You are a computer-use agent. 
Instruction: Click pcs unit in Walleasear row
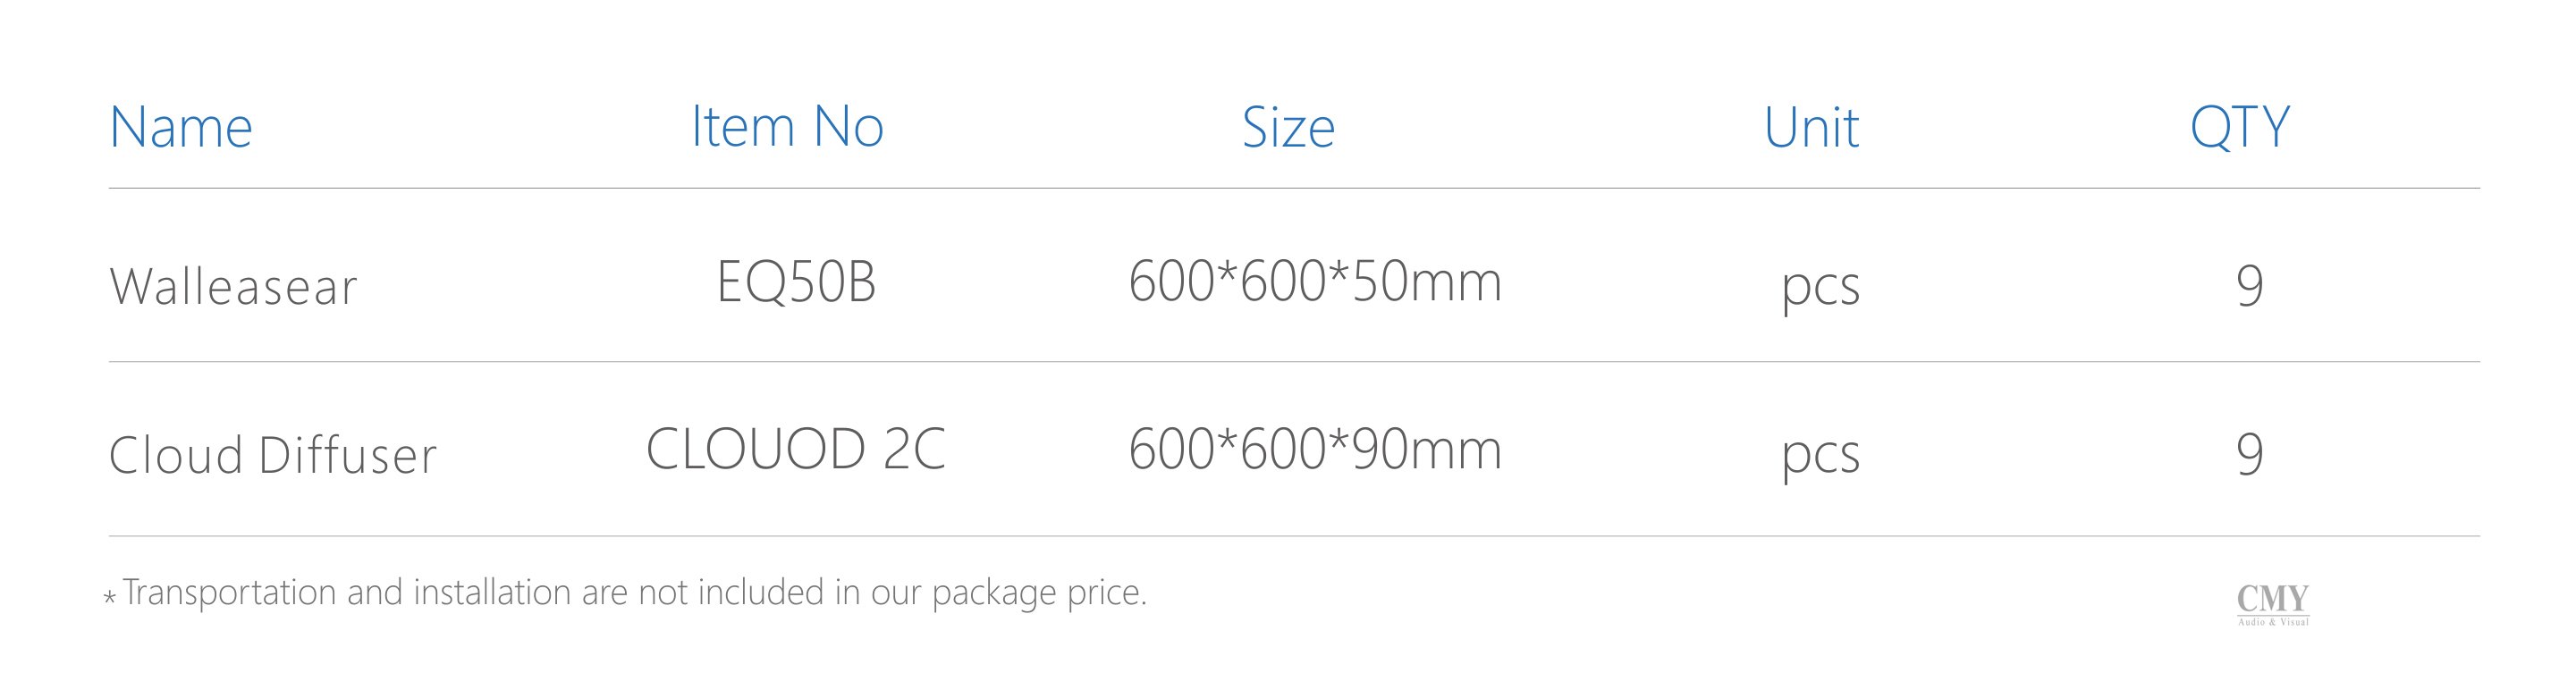(x=1821, y=290)
